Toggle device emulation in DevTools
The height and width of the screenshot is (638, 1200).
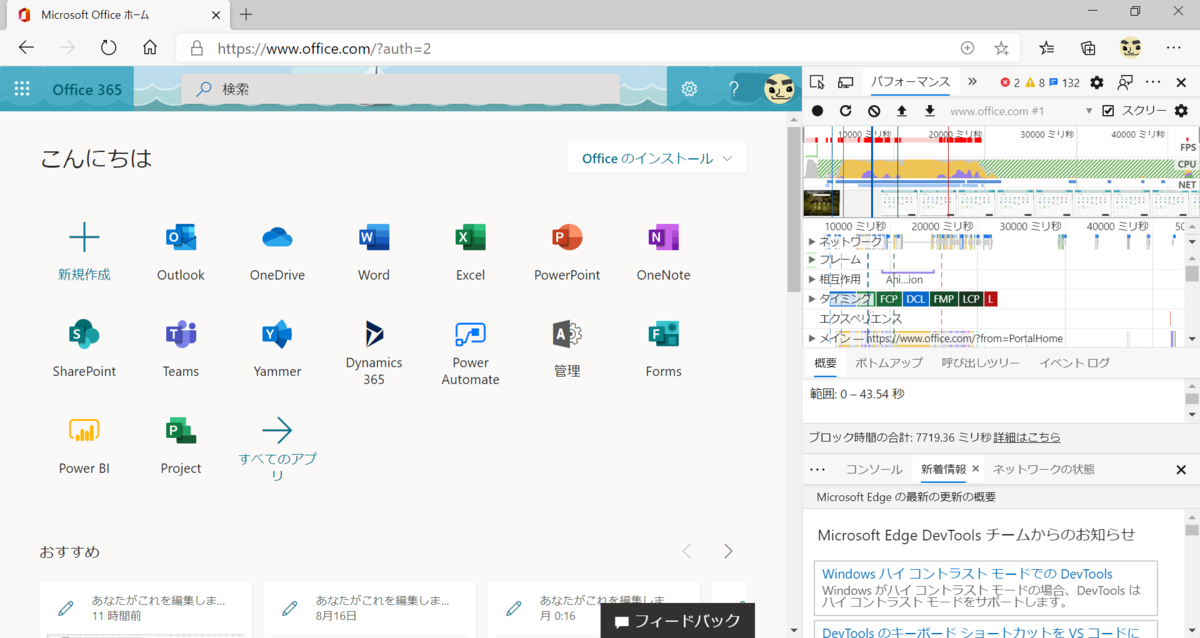click(x=845, y=82)
